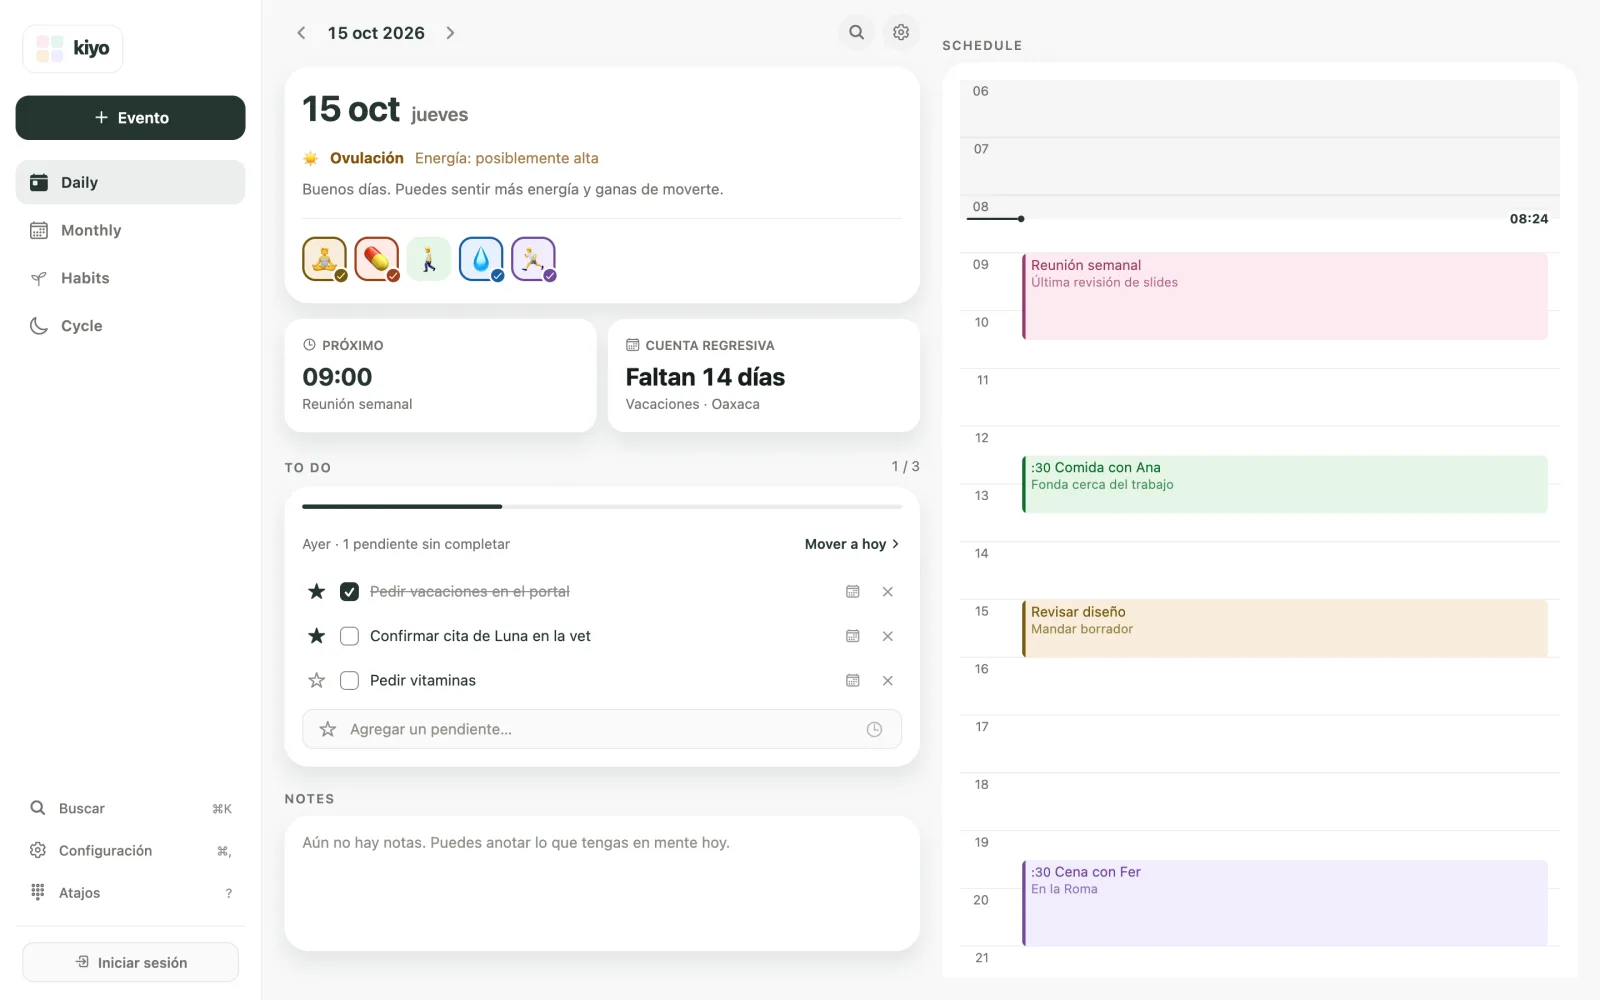1600x1000 pixels.
Task: Click the clock icon in the new task field
Action: (x=874, y=729)
